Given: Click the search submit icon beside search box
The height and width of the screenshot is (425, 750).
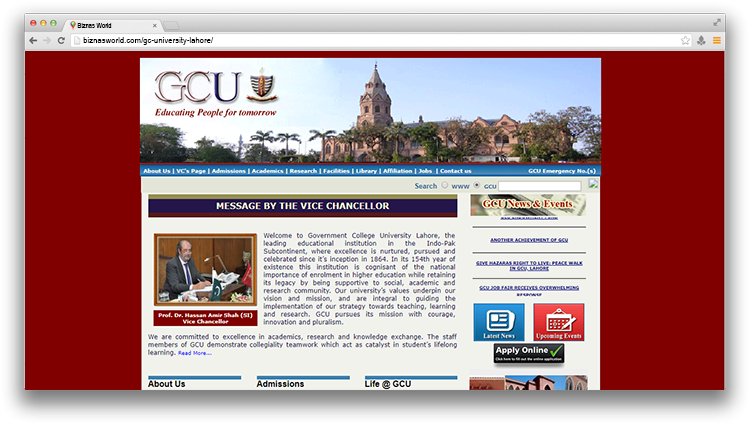Looking at the screenshot, I should coord(593,184).
